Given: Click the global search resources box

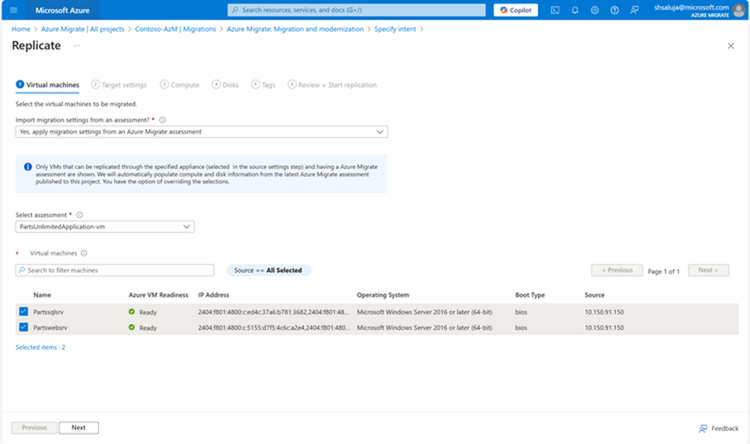Looking at the screenshot, I should coord(356,10).
